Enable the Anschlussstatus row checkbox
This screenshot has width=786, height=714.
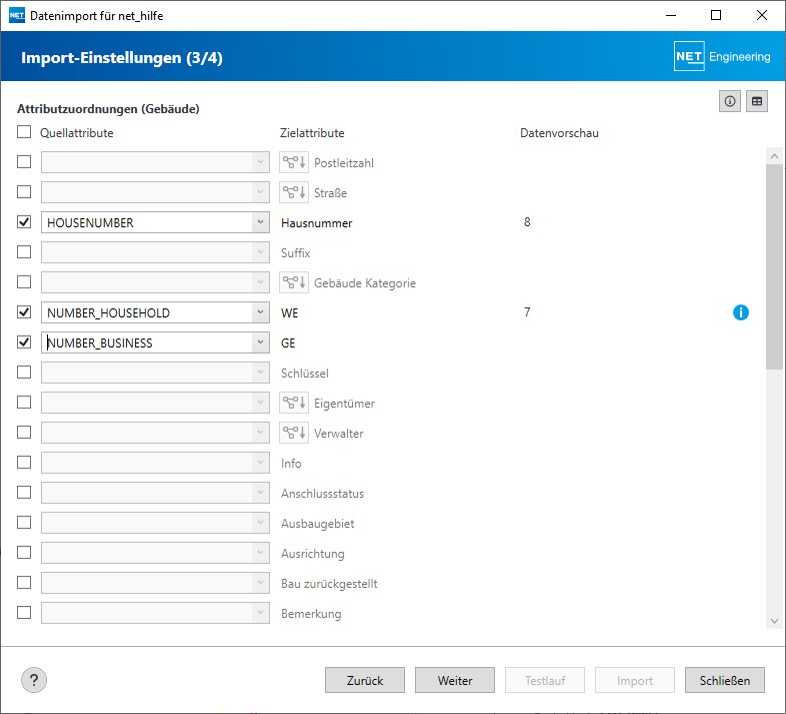pyautogui.click(x=24, y=492)
